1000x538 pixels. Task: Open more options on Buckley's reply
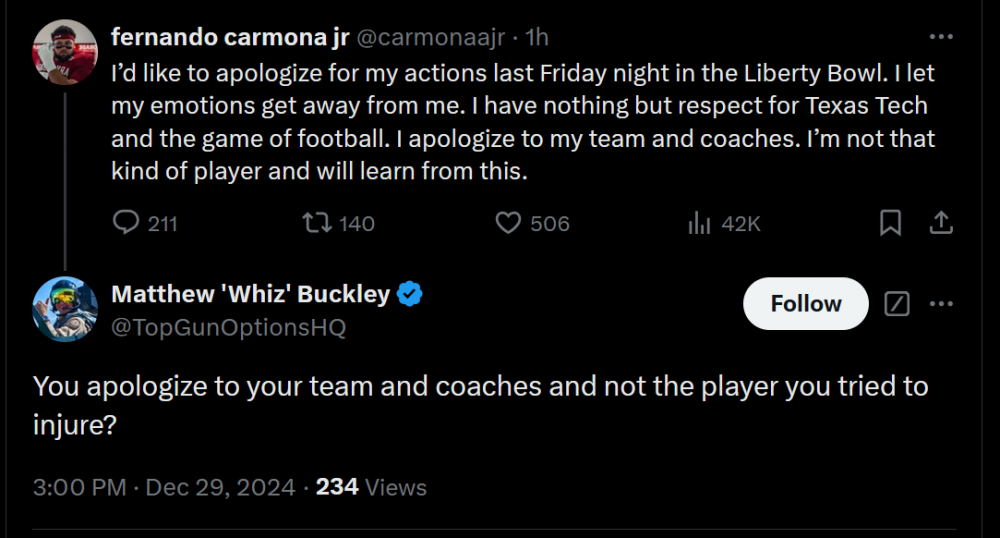941,304
